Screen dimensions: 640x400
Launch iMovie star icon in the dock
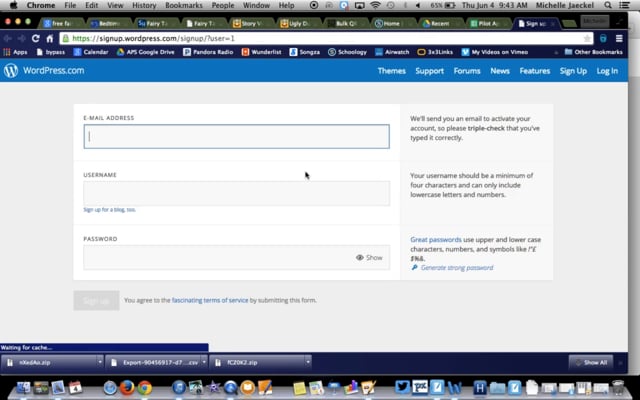point(213,387)
